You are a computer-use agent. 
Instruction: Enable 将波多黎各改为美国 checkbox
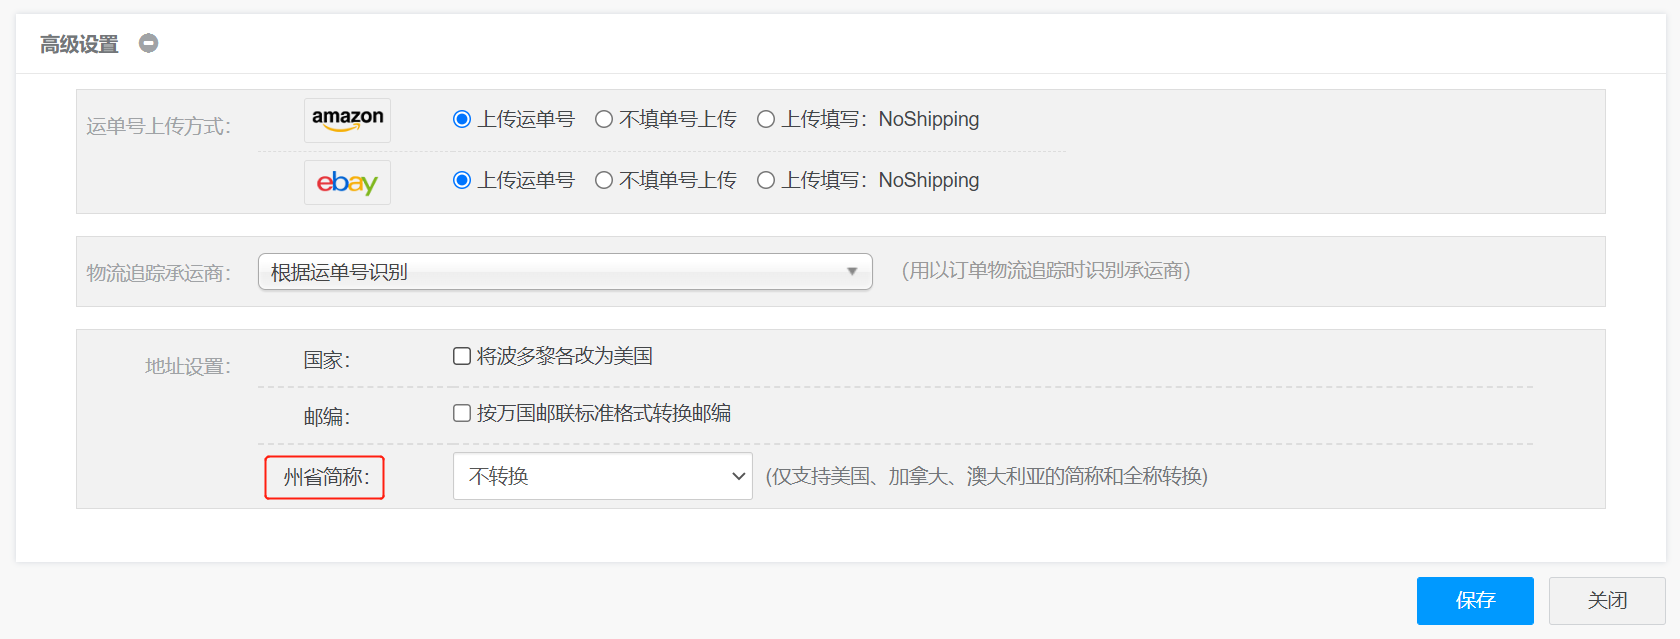462,356
